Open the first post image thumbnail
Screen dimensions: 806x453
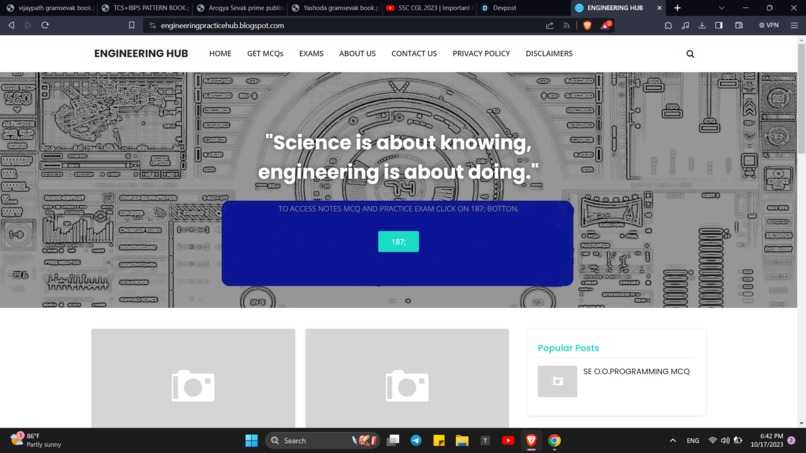(193, 378)
